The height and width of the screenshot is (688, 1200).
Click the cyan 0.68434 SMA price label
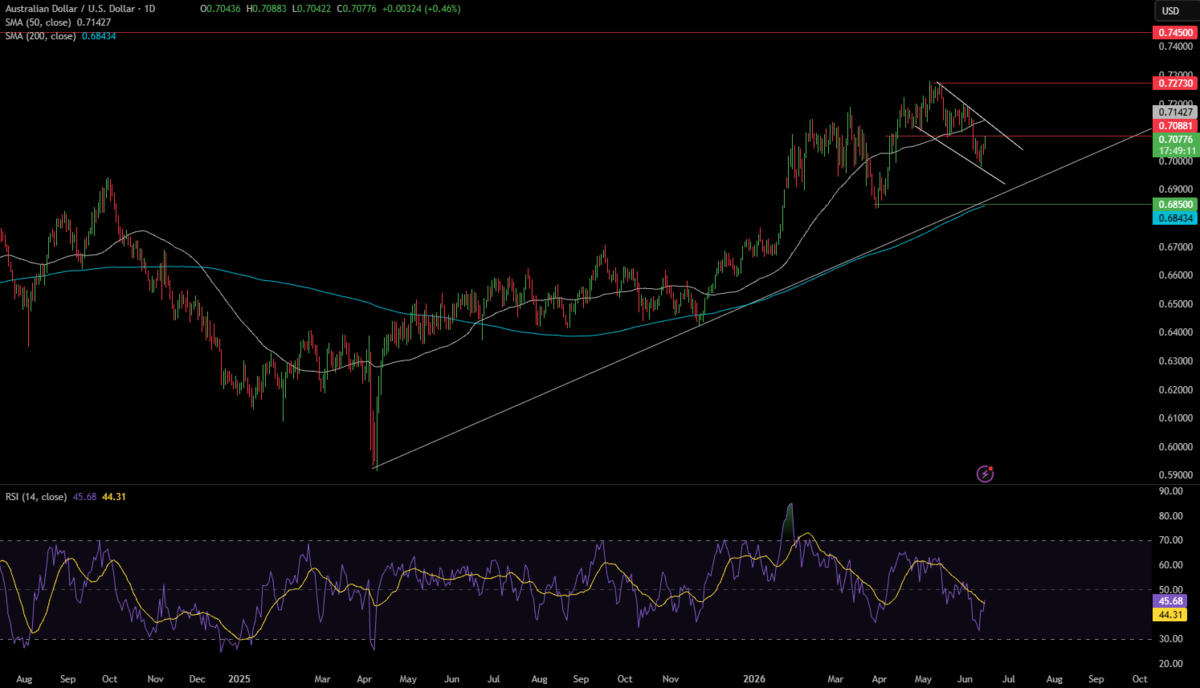click(x=1176, y=217)
